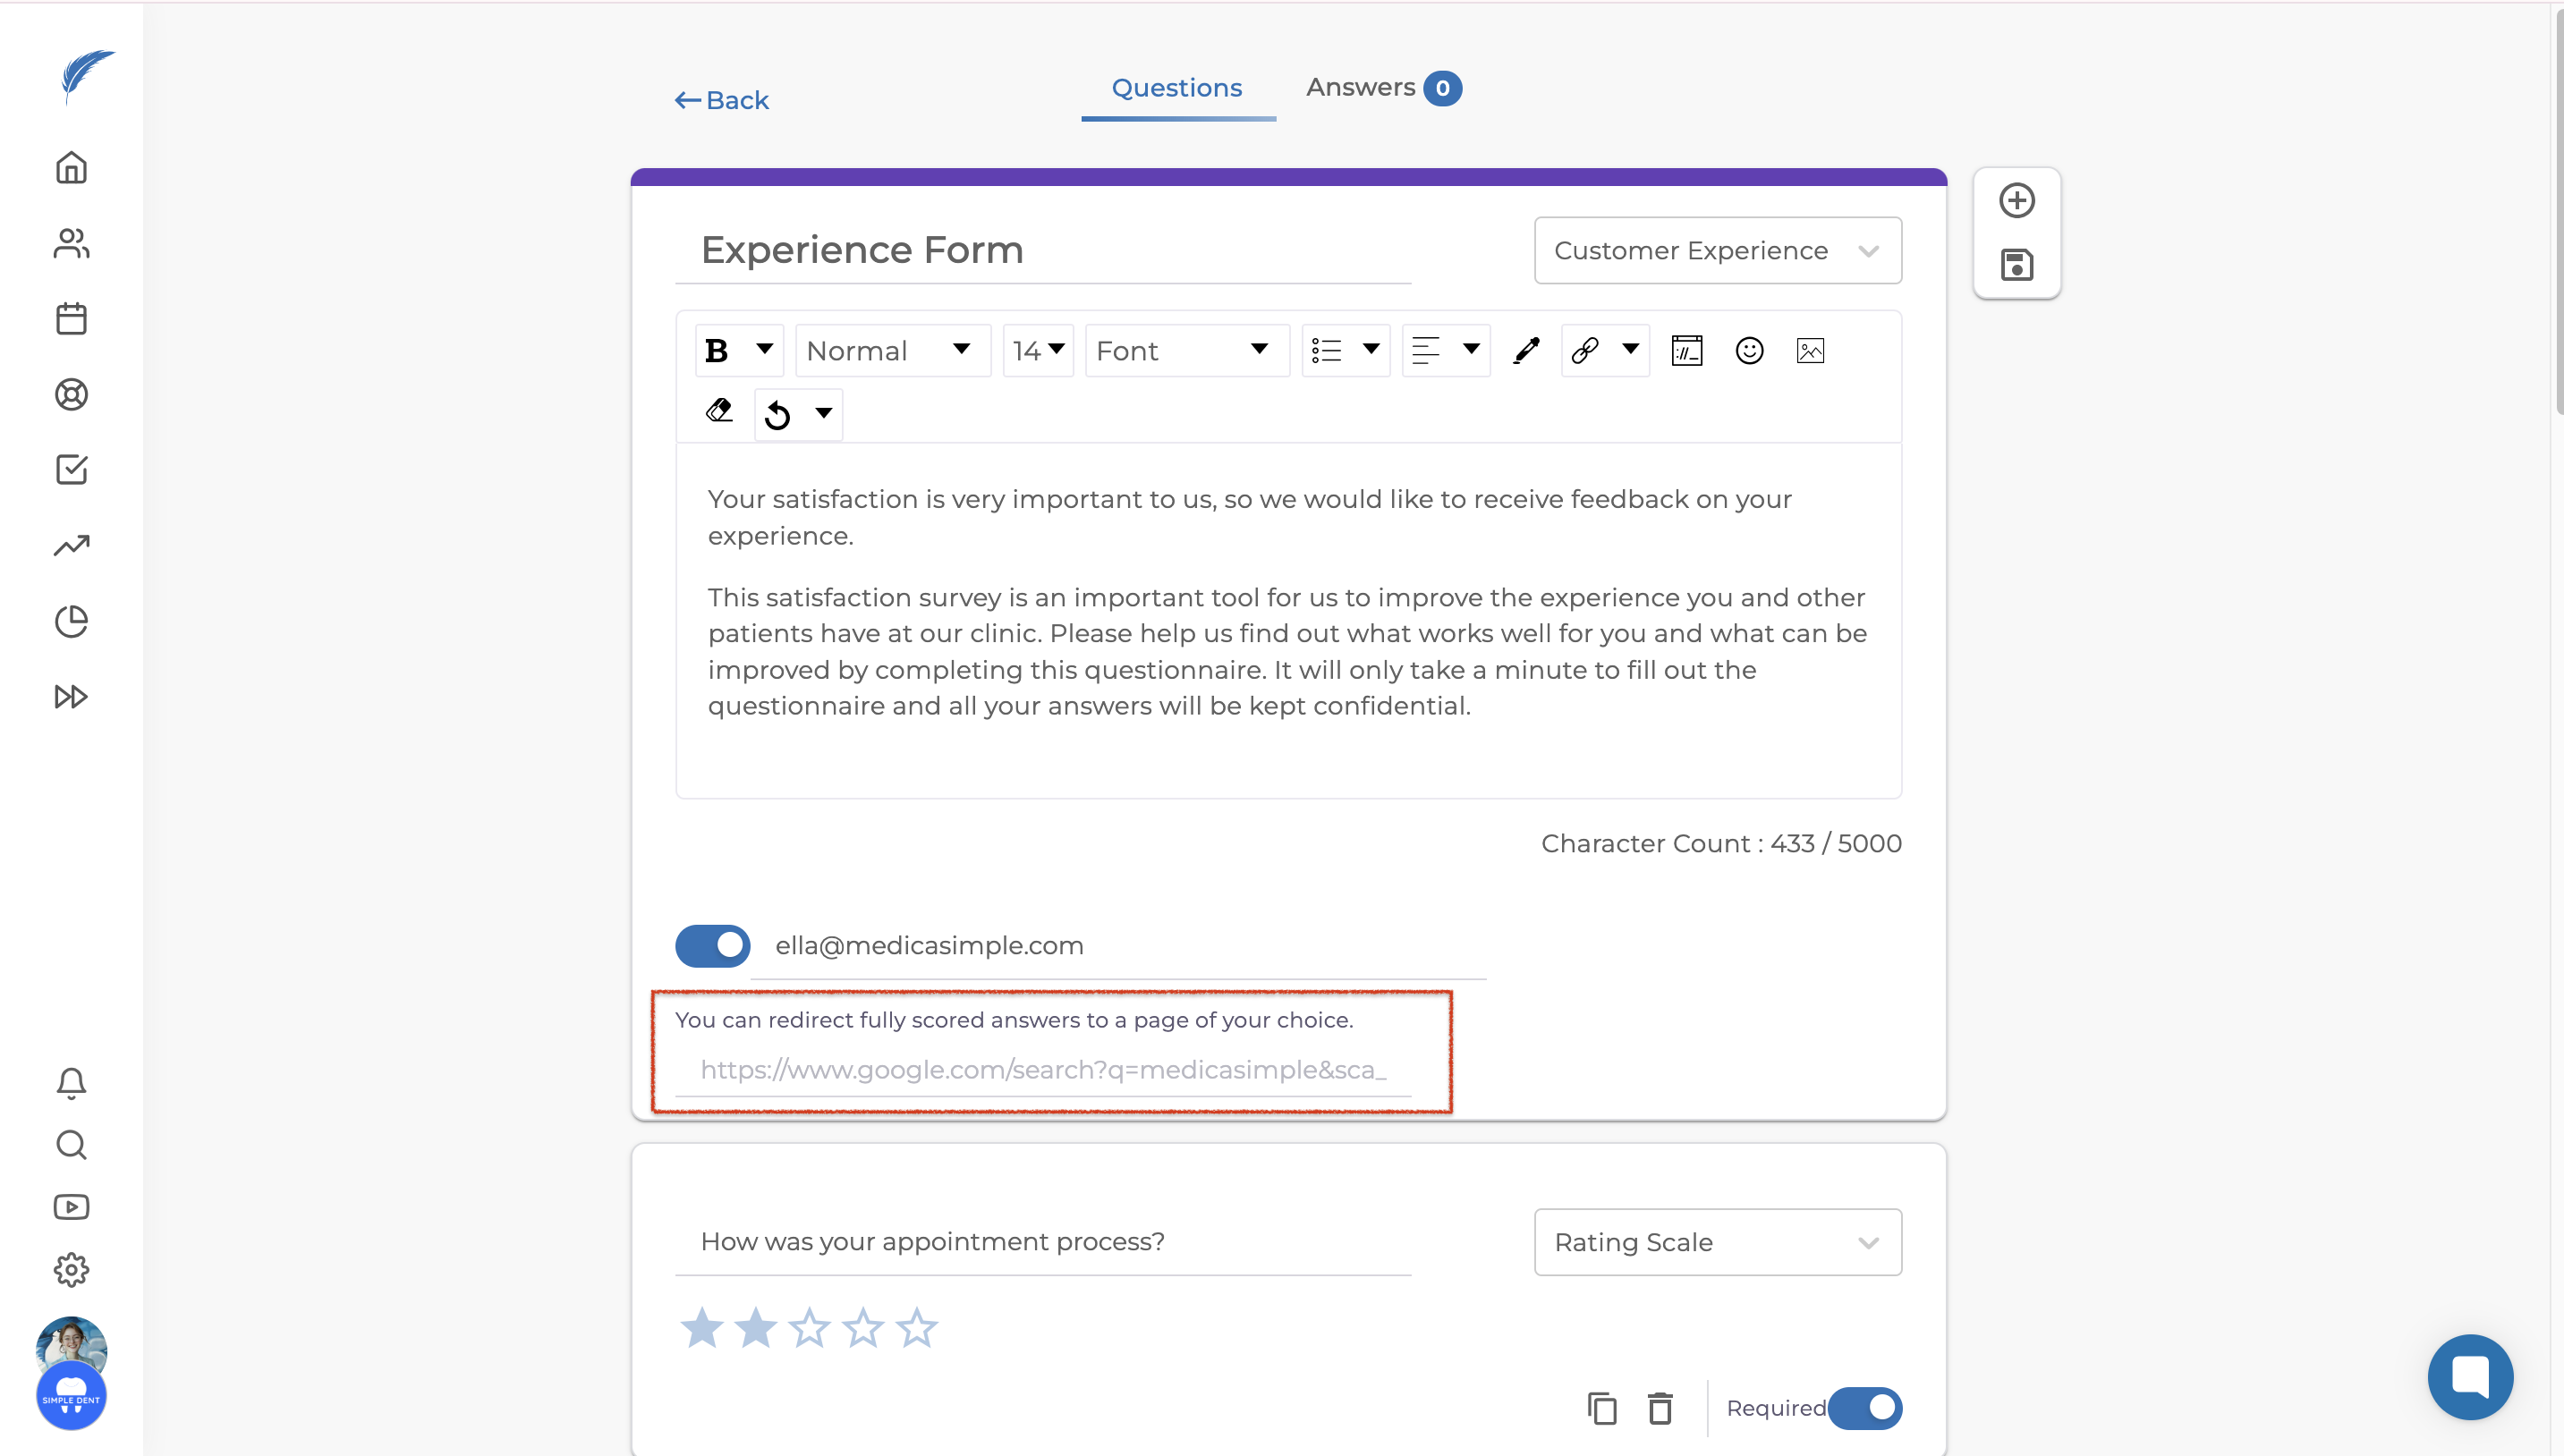Open the Customer Experience dropdown

click(1717, 251)
